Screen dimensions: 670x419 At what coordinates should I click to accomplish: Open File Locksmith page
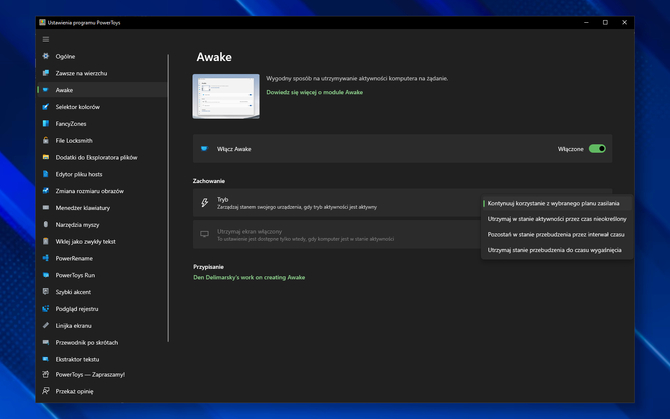[102, 141]
